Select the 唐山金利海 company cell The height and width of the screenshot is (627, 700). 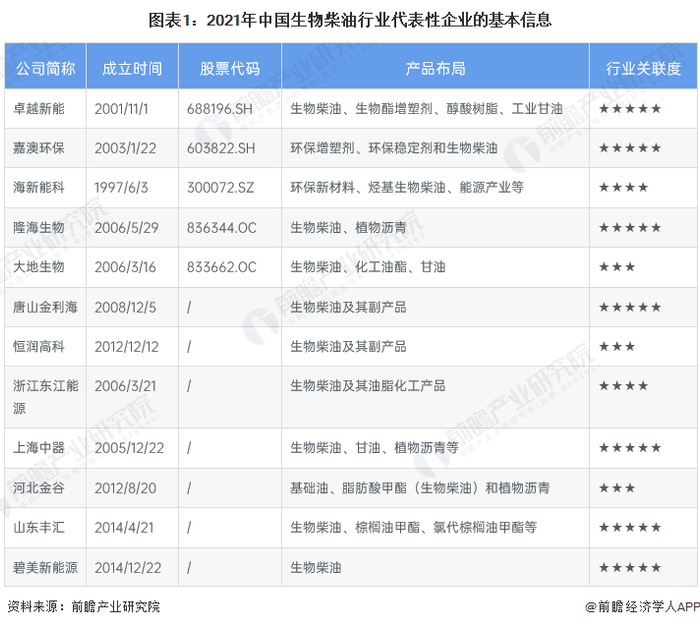point(45,307)
